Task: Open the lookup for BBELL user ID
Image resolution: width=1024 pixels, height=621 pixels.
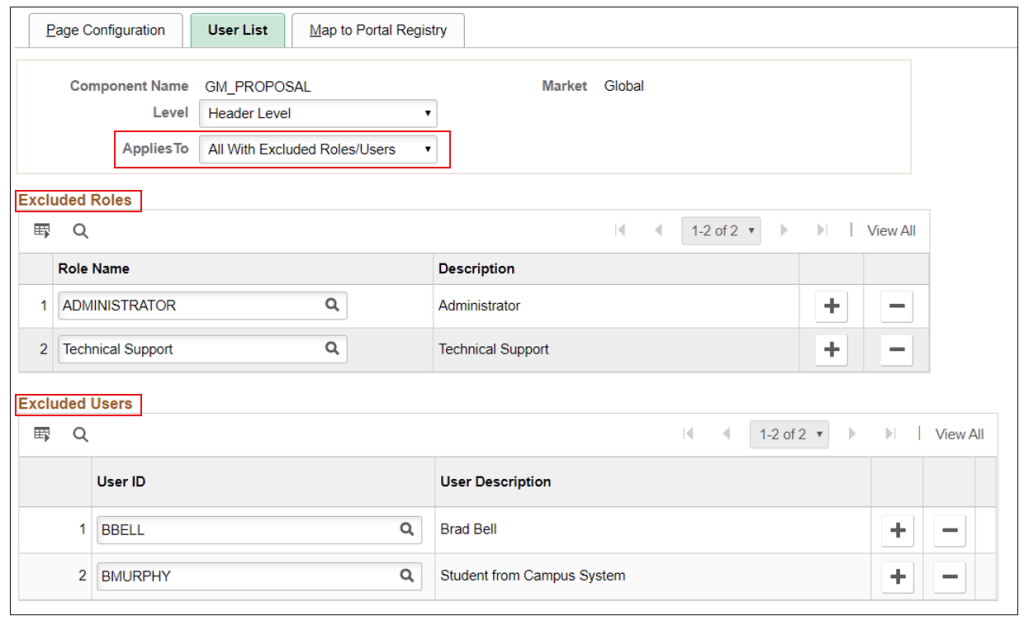Action: 406,530
